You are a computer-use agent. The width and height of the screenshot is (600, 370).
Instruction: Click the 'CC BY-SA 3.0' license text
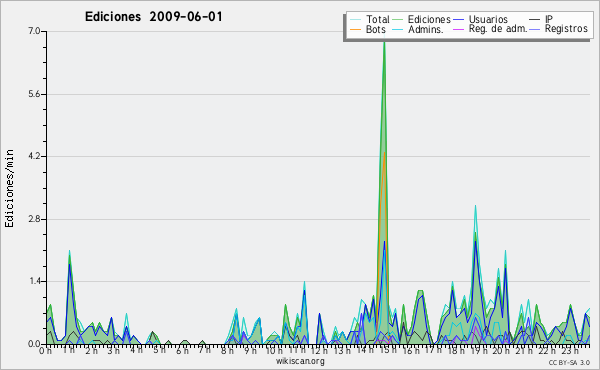(x=569, y=363)
